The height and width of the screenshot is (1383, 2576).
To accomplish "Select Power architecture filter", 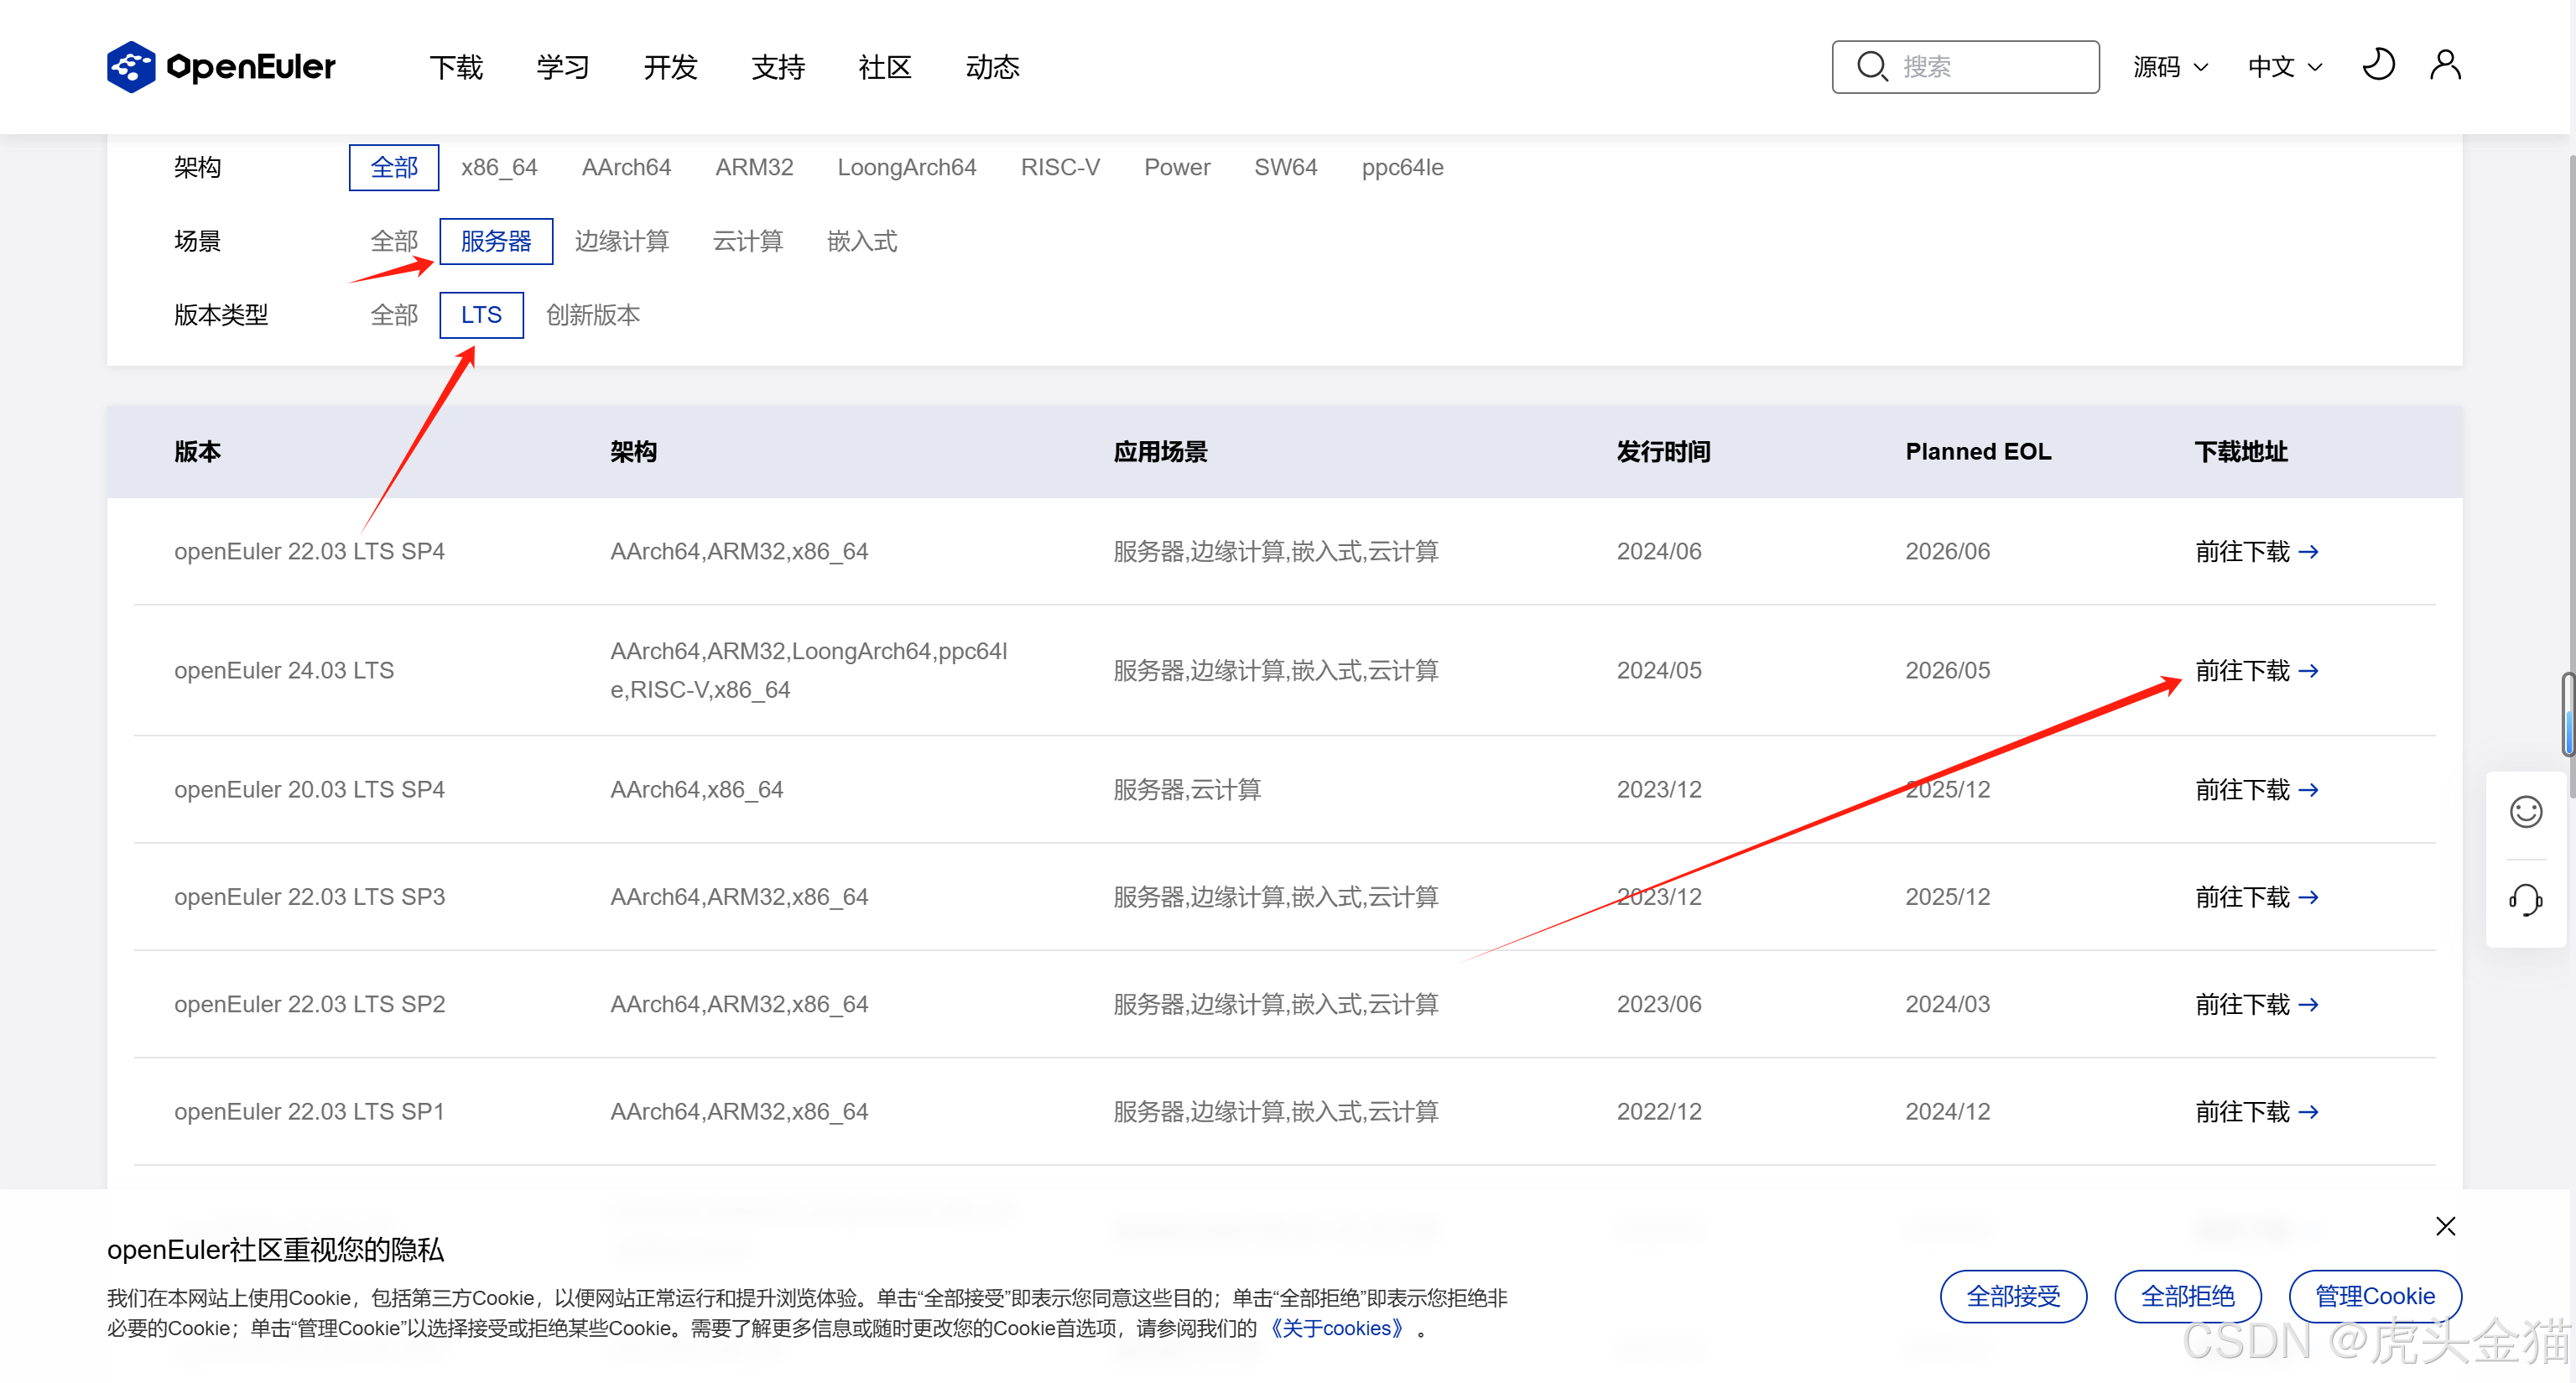I will [1177, 167].
